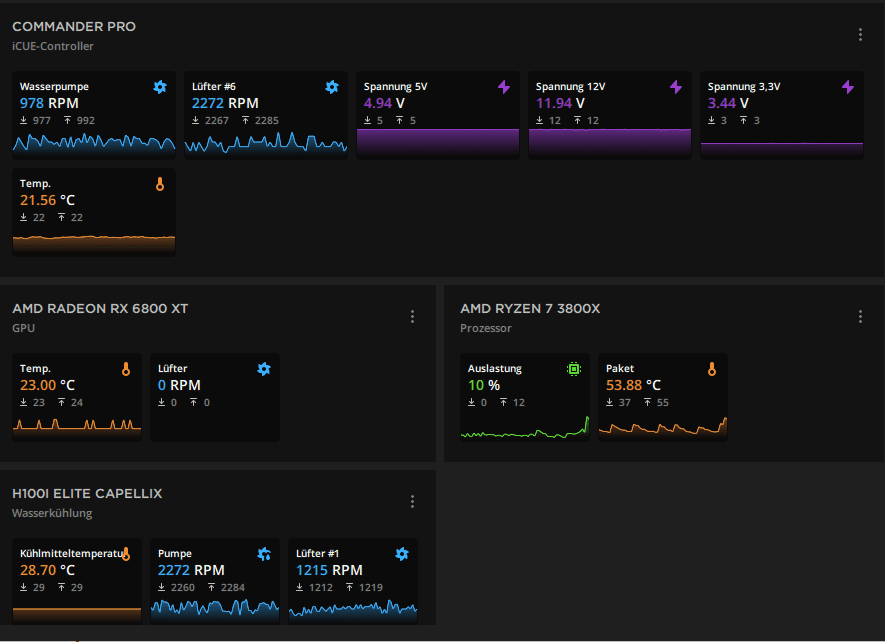Click the fan icon on GPU Lüfter tile
Image resolution: width=885 pixels, height=642 pixels.
coord(264,369)
